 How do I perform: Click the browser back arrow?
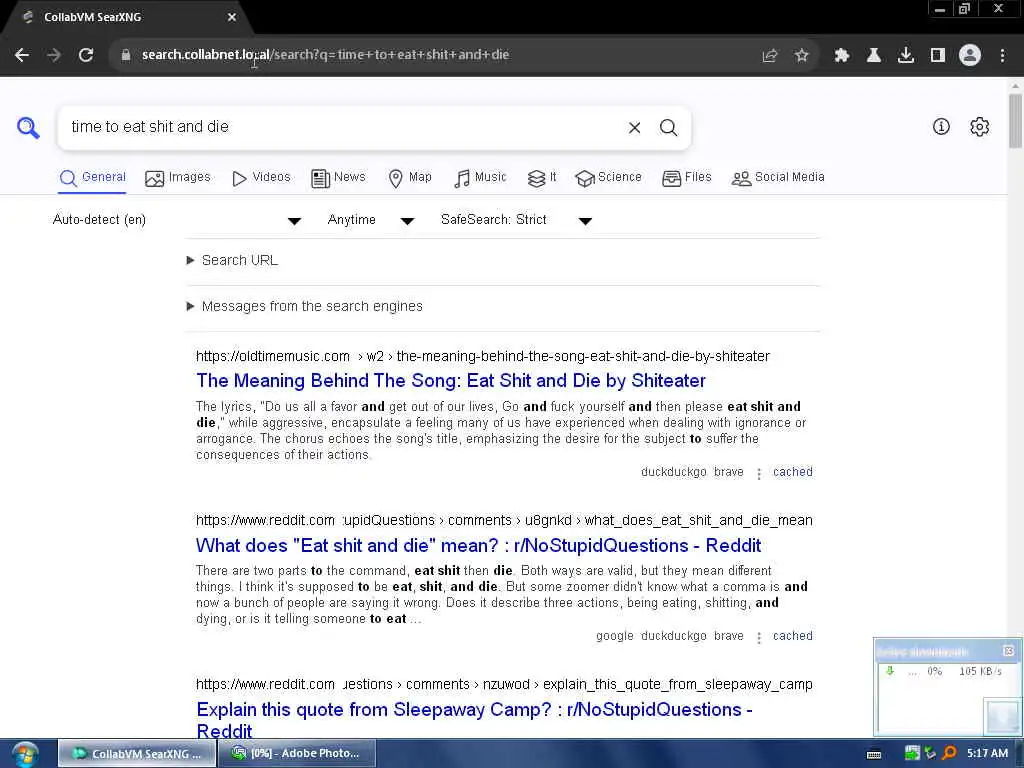(x=22, y=55)
